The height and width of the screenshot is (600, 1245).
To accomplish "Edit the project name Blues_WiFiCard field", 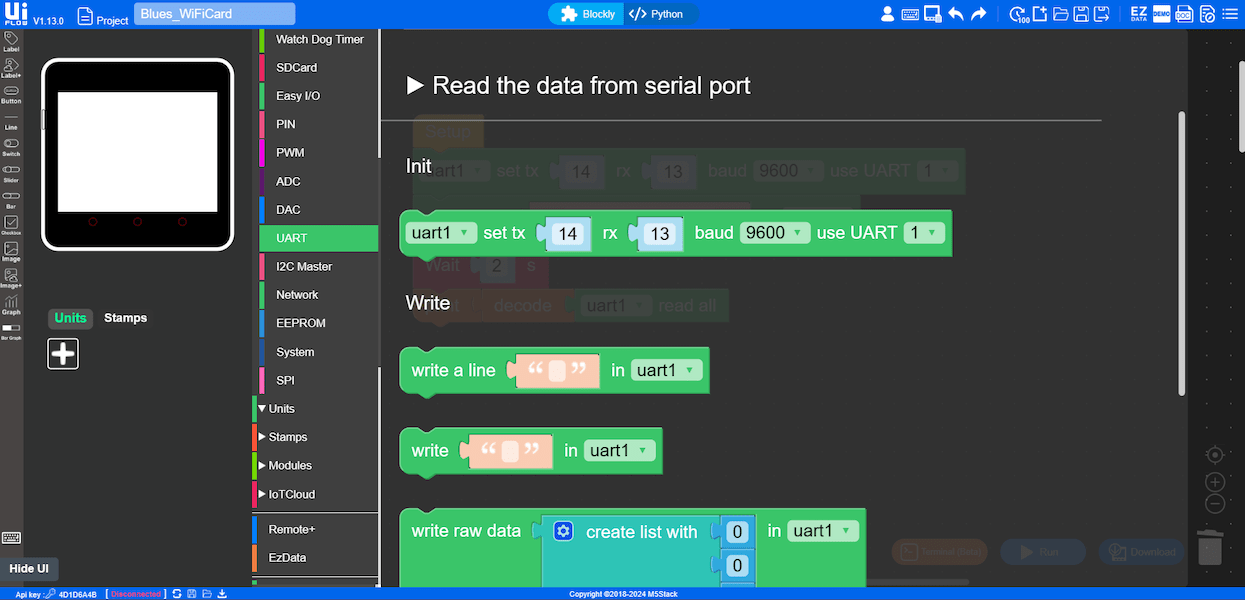I will pyautogui.click(x=214, y=14).
